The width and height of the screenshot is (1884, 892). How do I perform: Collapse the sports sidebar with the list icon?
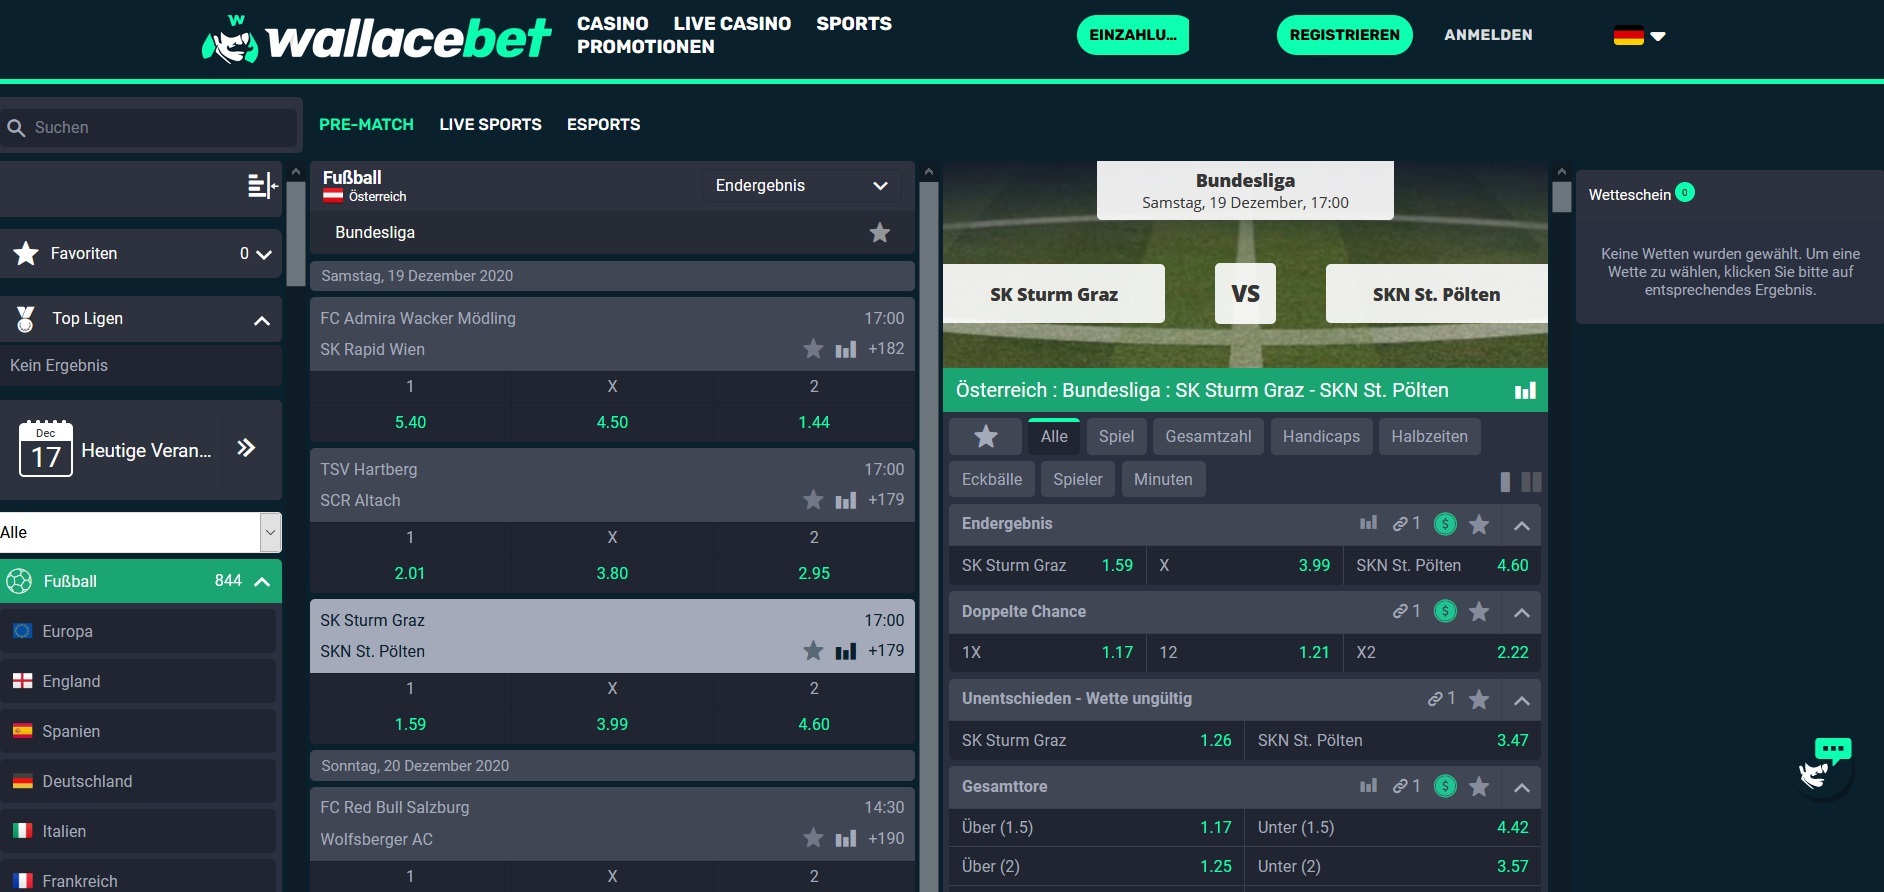coord(262,185)
